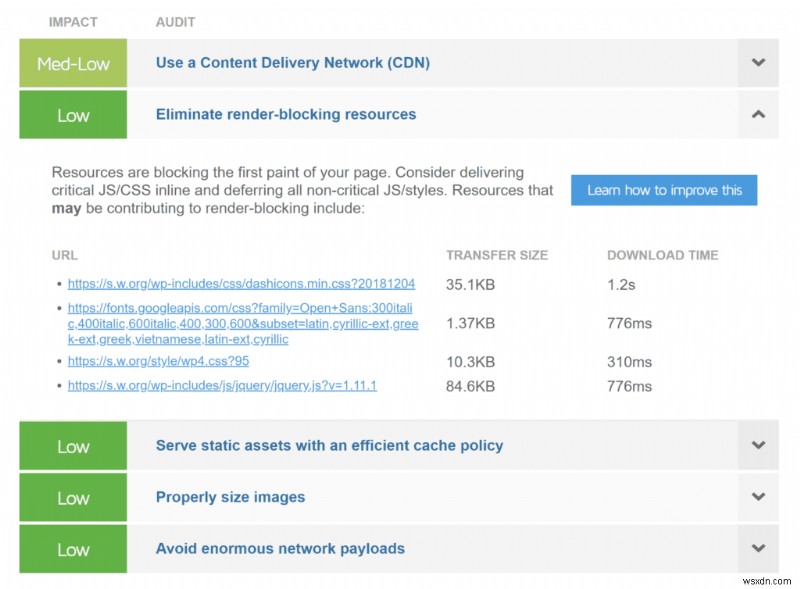The height and width of the screenshot is (589, 800).
Task: Click the IMPACT column header
Action: (73, 22)
